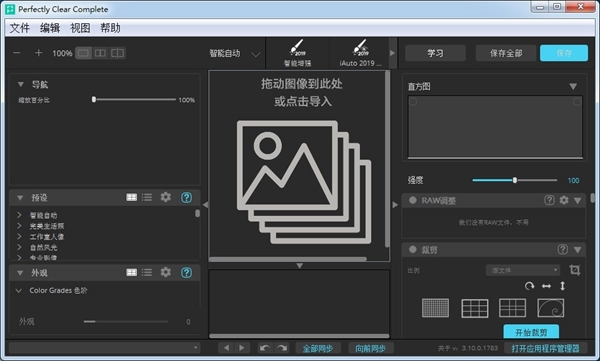
Task: Expand the 智能自动 preset group
Action: (19, 215)
